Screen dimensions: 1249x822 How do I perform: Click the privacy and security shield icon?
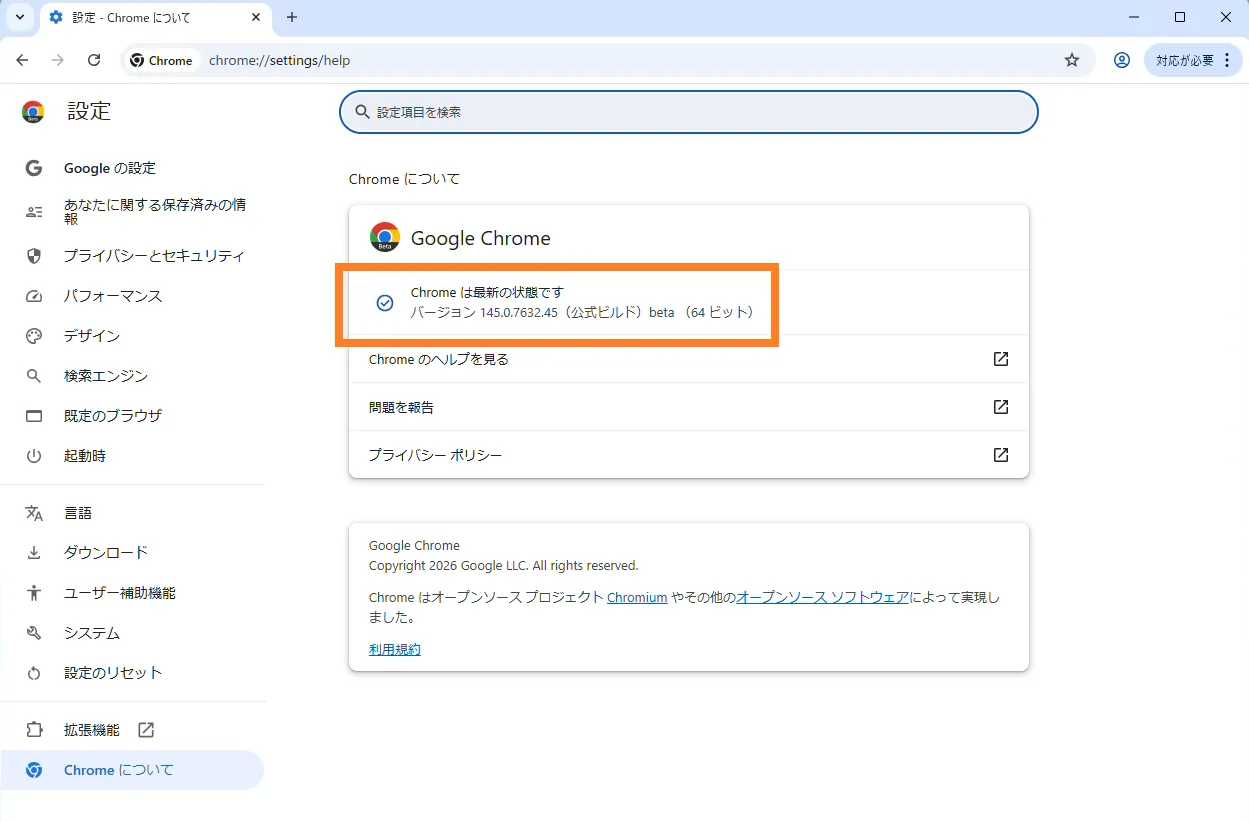(34, 256)
